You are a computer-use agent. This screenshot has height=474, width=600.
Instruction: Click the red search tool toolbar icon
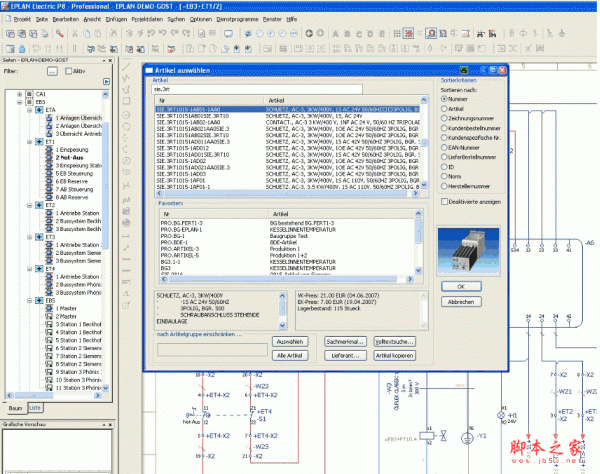(60, 32)
